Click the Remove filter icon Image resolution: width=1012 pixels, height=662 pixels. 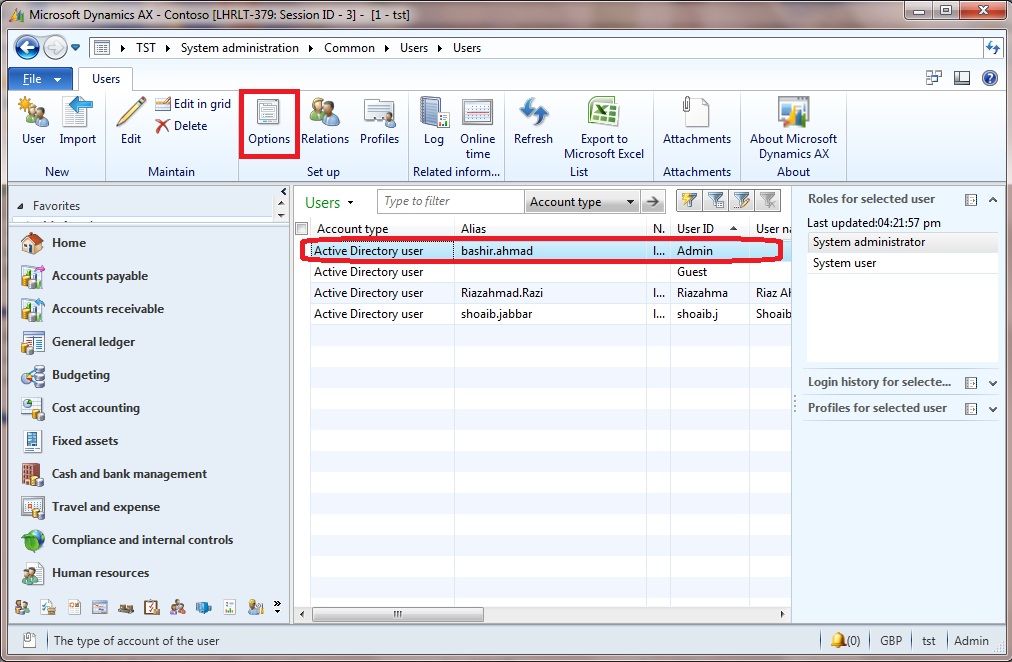[768, 201]
